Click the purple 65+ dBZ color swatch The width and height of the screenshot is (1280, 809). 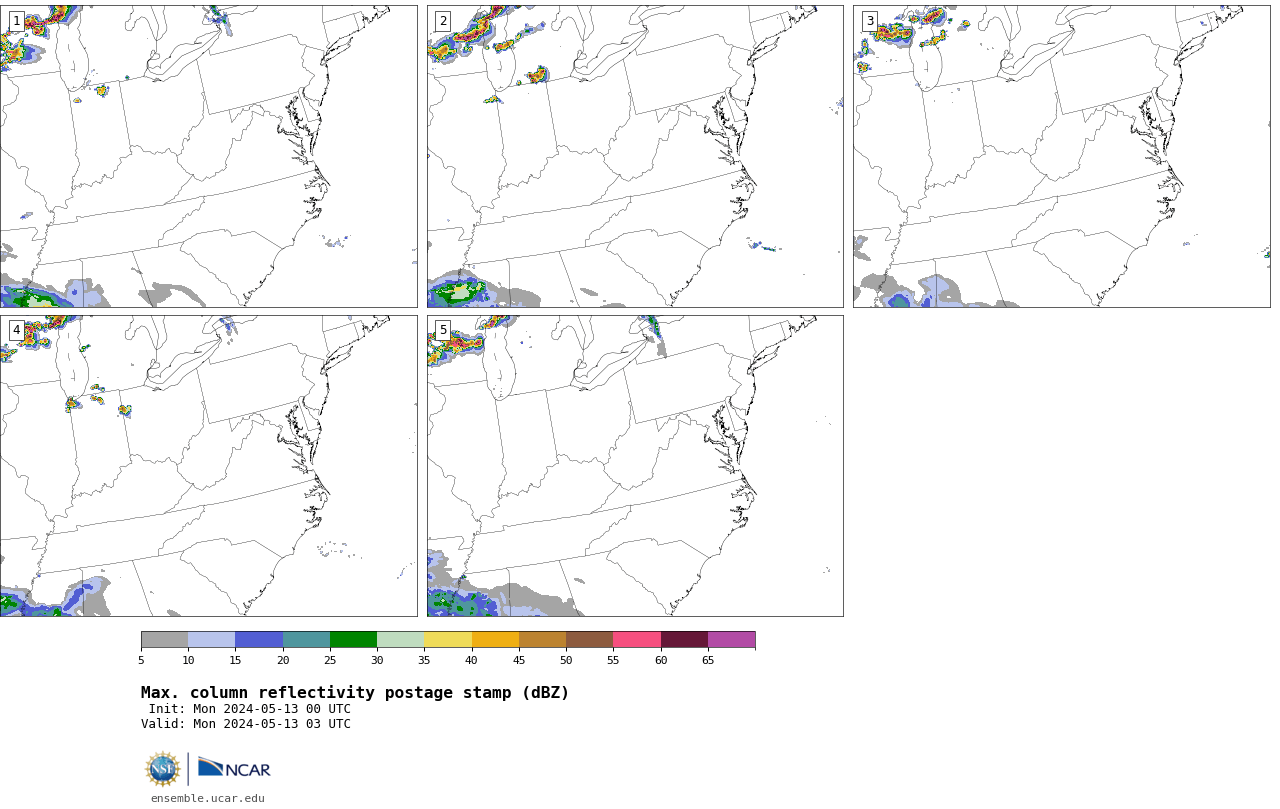click(x=731, y=640)
